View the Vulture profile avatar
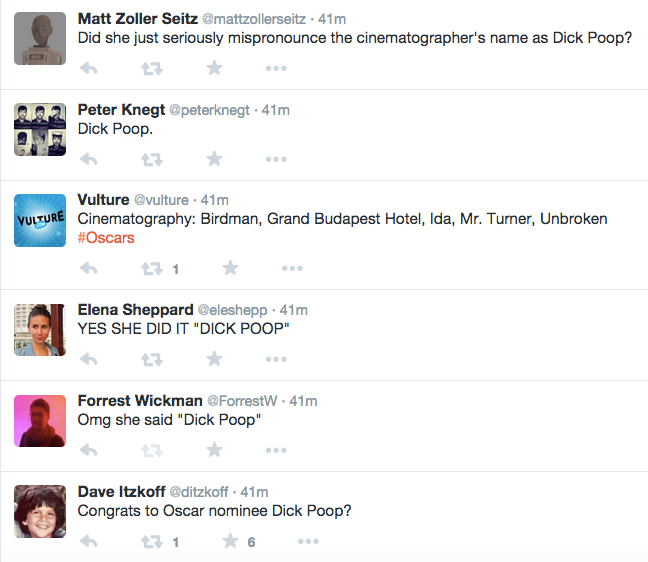This screenshot has height=562, width=648. tap(40, 220)
